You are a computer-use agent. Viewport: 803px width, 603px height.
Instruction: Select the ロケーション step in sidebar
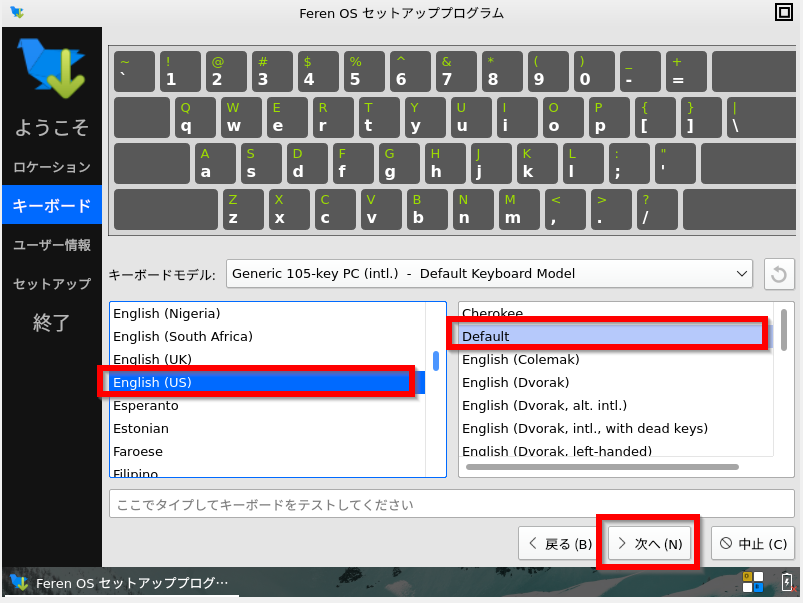(52, 167)
